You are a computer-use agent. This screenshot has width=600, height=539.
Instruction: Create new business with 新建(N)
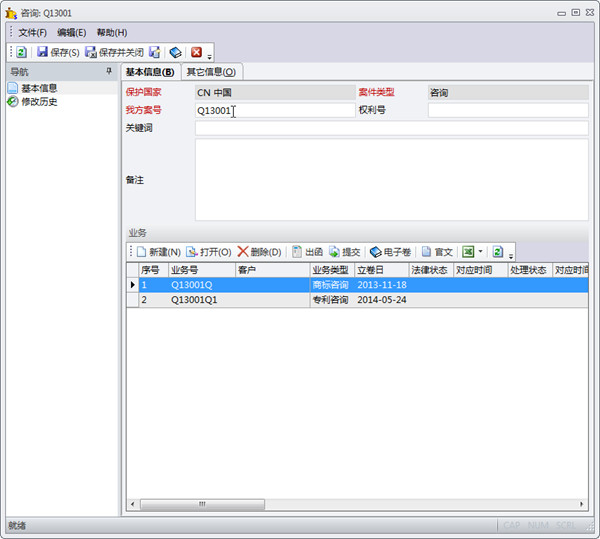click(x=159, y=252)
